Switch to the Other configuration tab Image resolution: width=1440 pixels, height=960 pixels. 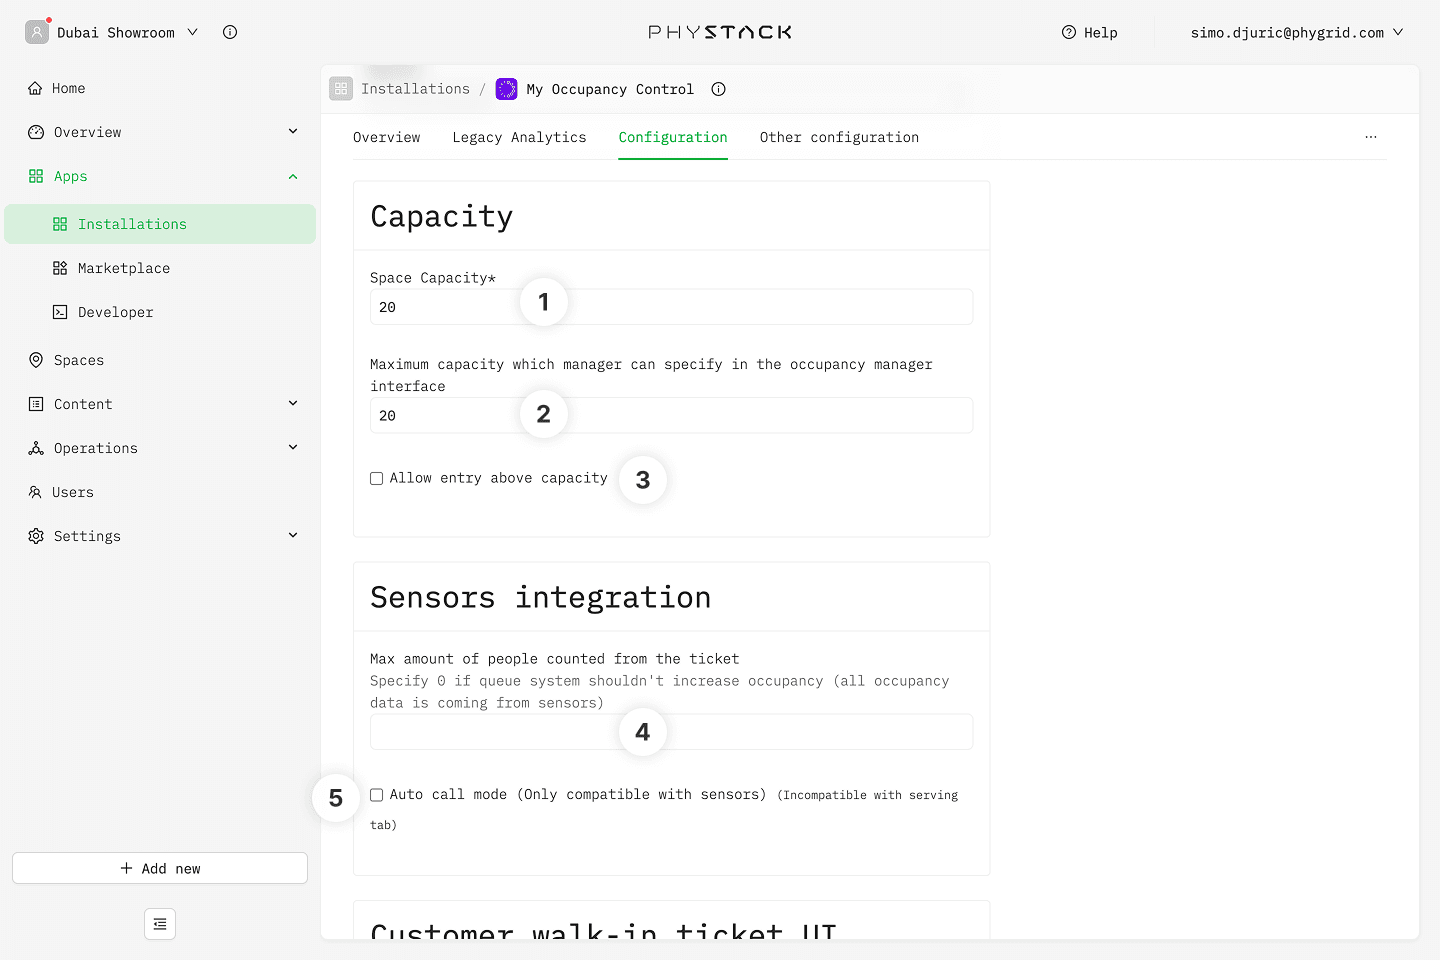[838, 137]
